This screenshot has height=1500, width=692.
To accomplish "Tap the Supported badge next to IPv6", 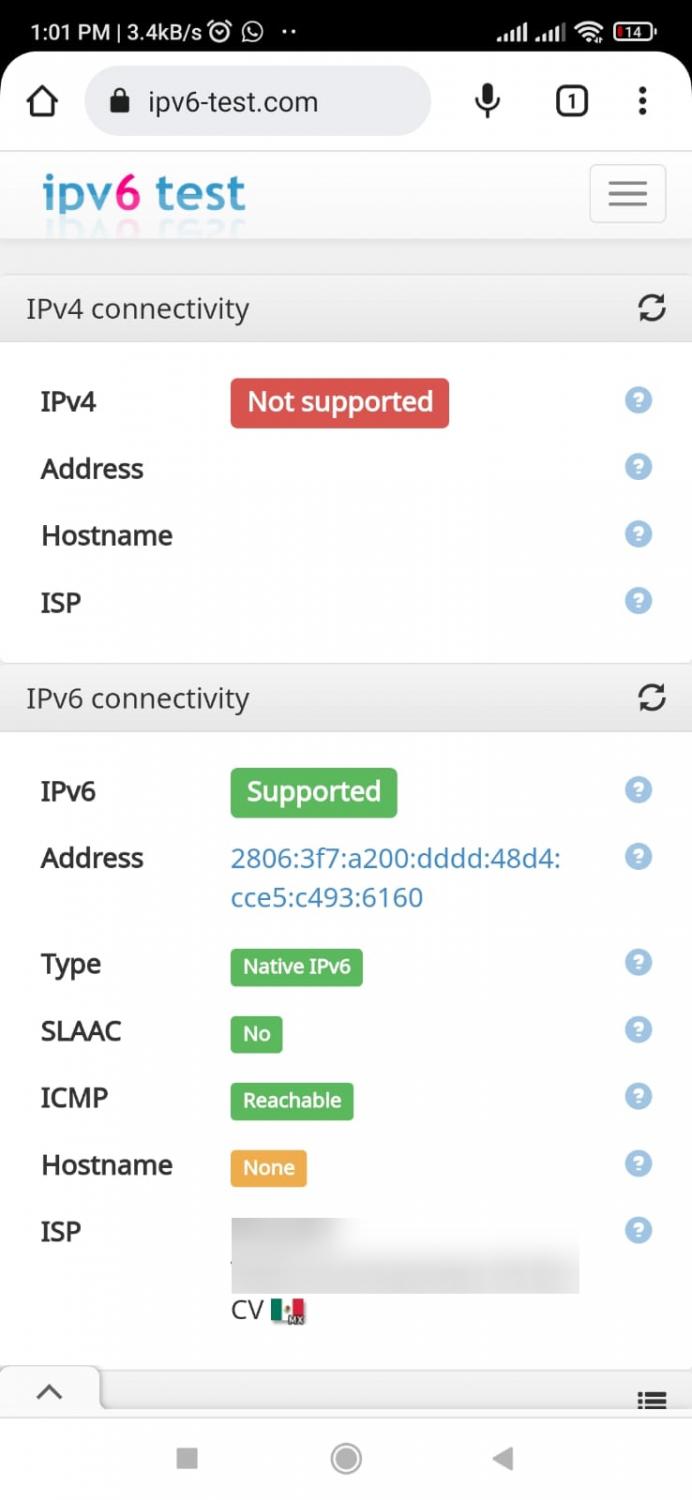I will pyautogui.click(x=313, y=792).
